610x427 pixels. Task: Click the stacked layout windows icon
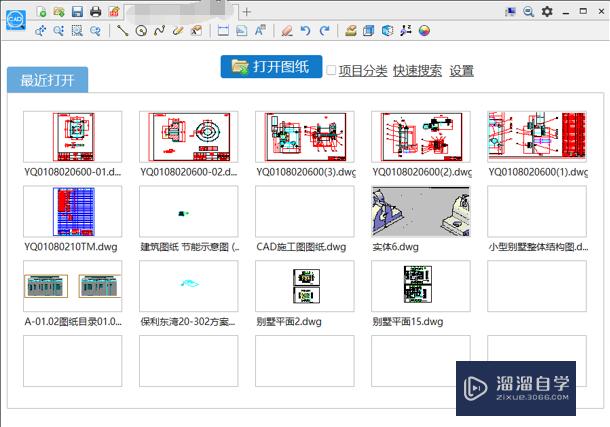pos(368,31)
